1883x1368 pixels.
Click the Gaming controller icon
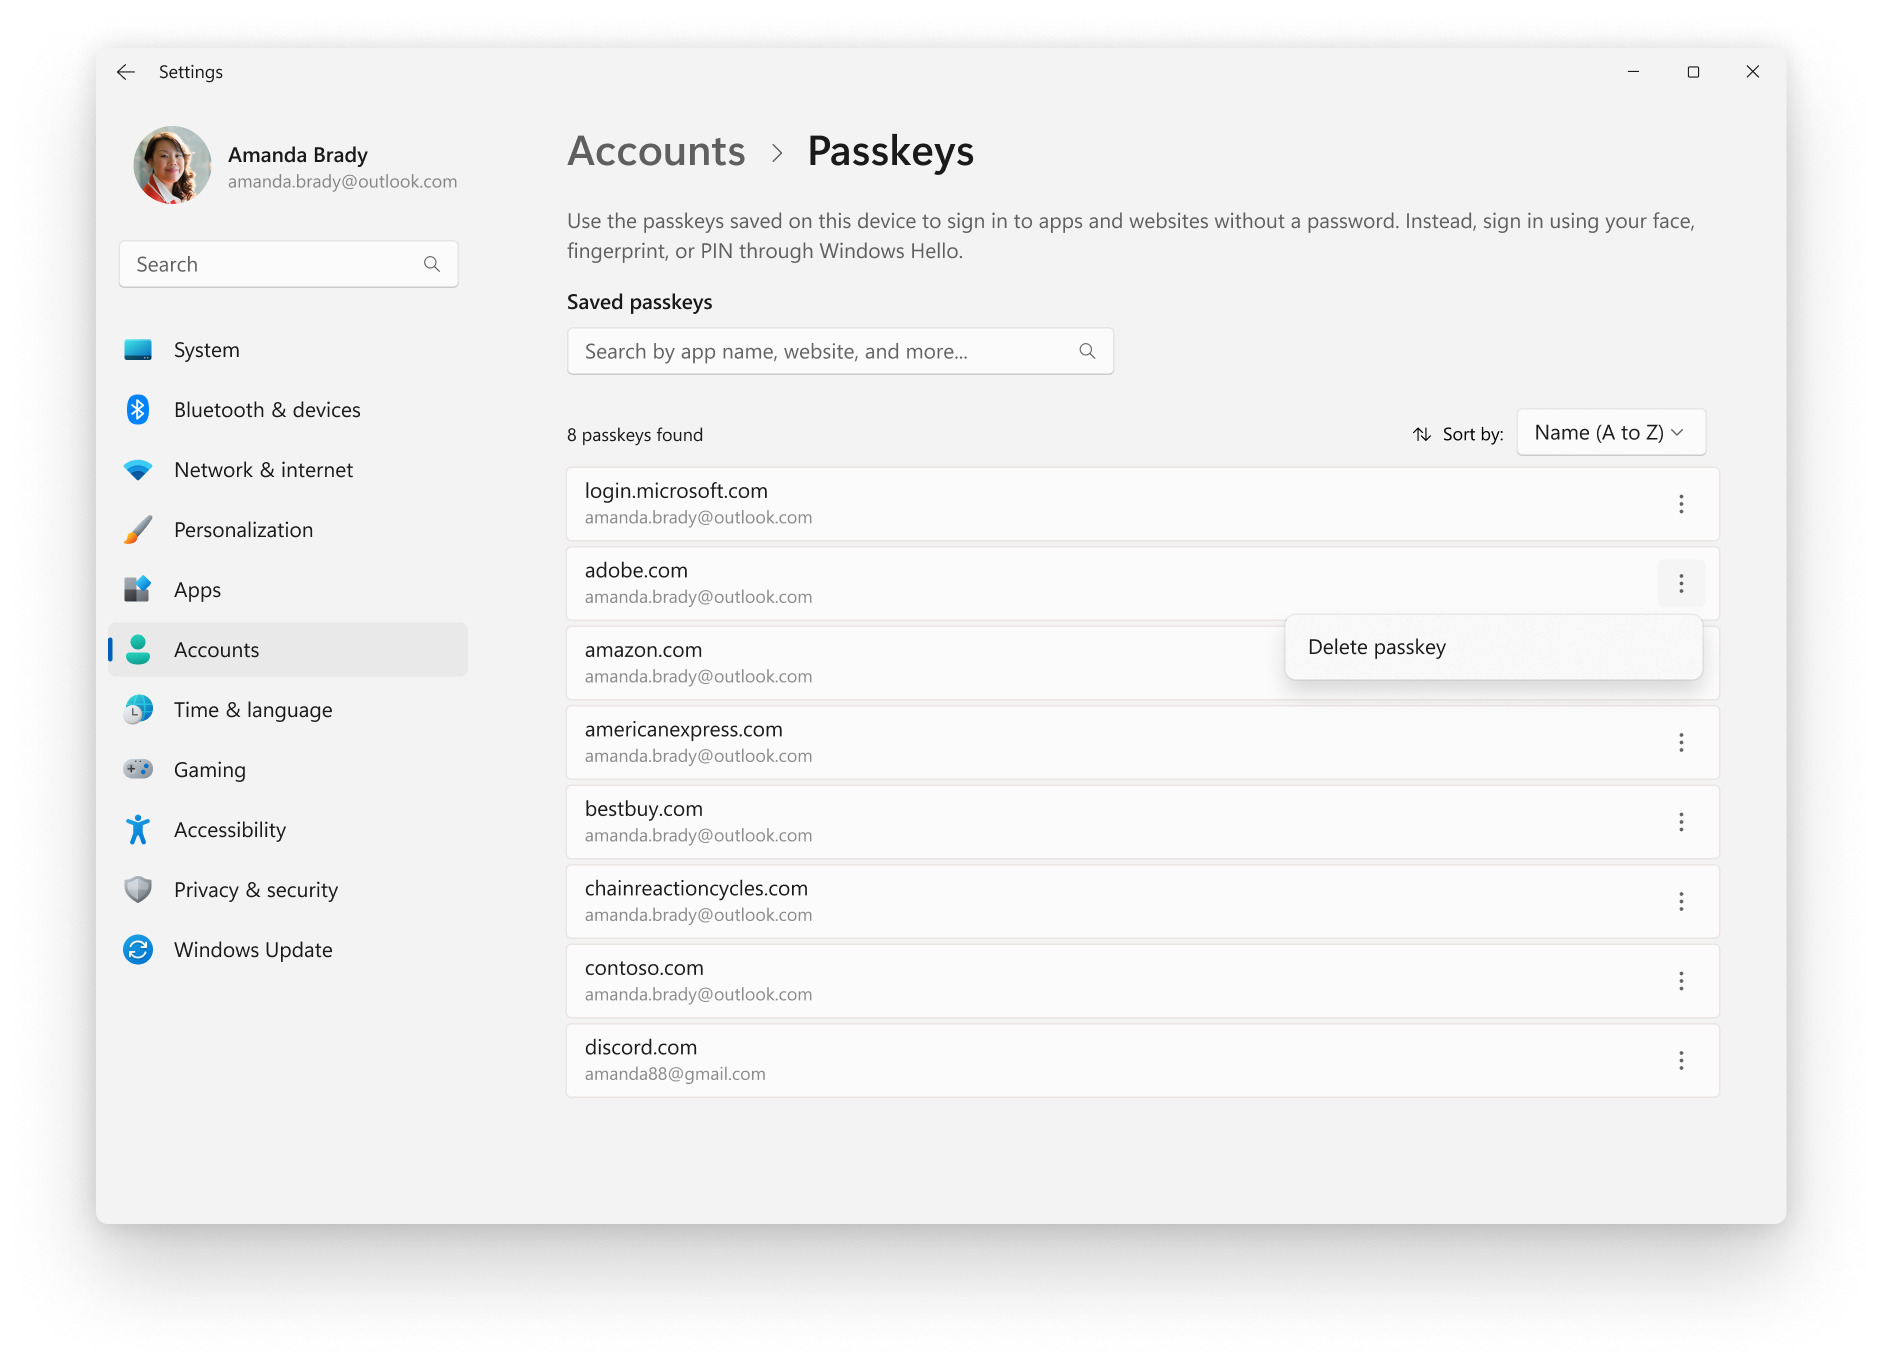[x=138, y=769]
